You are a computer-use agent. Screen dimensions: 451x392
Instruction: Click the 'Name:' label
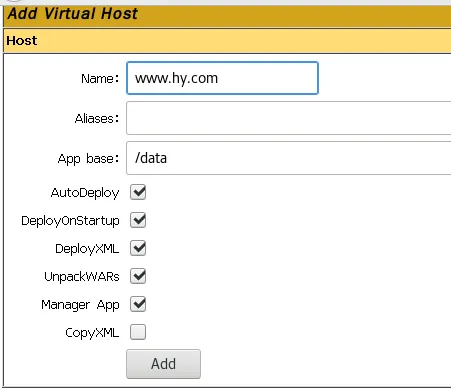tap(100, 79)
